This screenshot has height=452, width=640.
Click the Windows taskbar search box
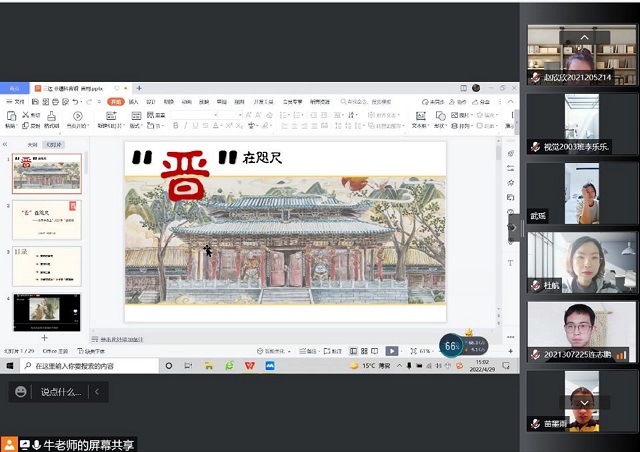click(89, 366)
